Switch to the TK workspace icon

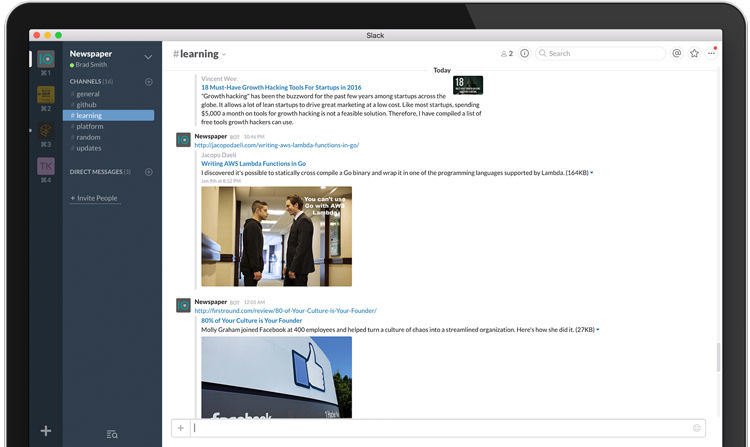(x=46, y=166)
